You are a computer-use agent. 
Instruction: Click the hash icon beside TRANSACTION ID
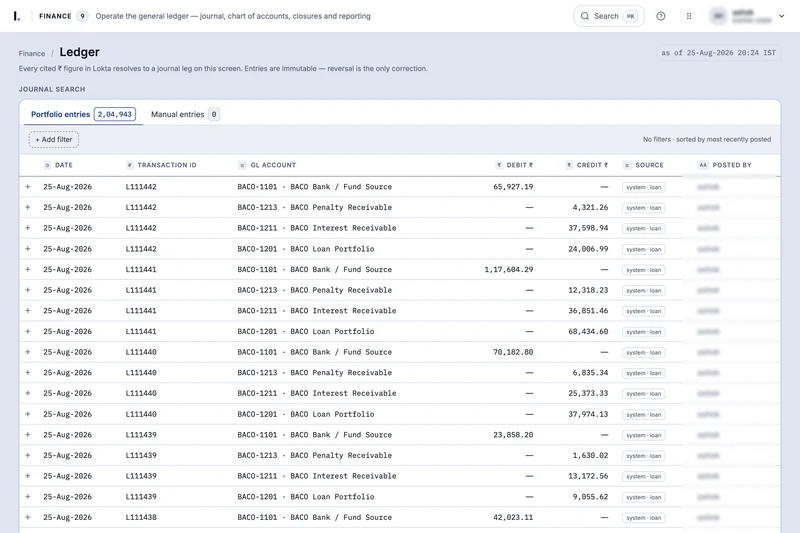pyautogui.click(x=130, y=165)
